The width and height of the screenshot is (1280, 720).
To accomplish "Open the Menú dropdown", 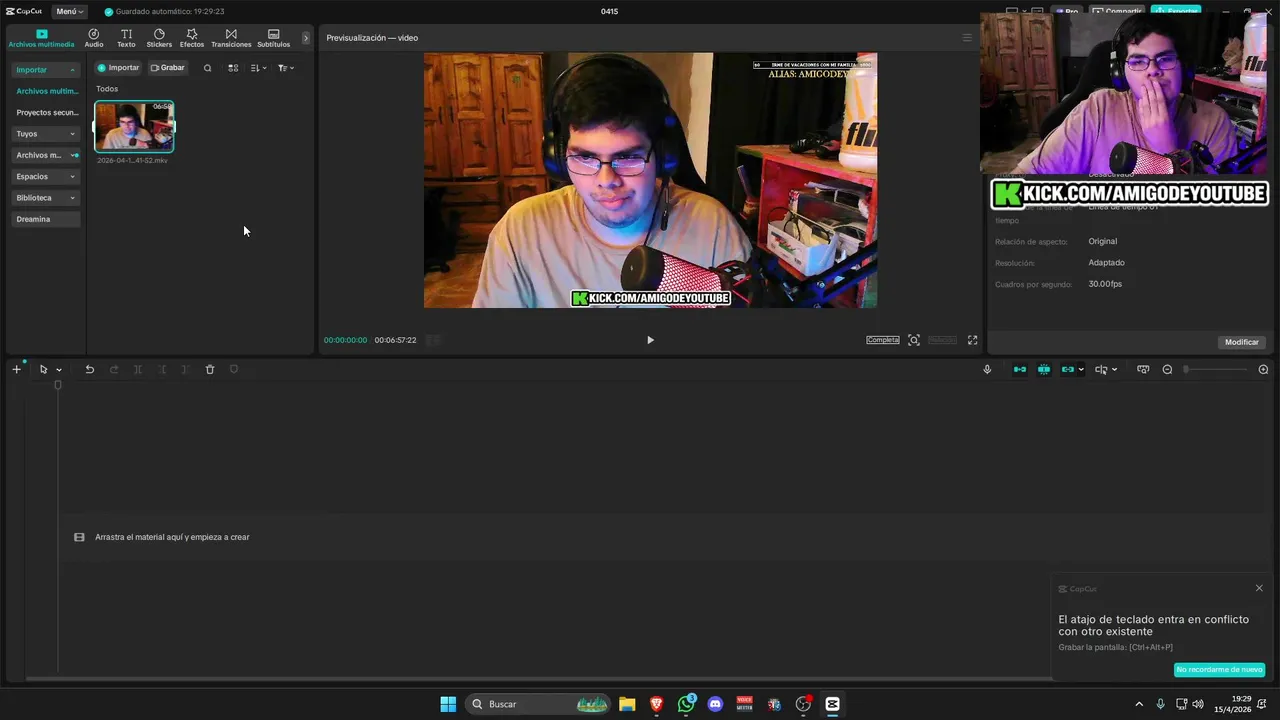I will (x=70, y=11).
